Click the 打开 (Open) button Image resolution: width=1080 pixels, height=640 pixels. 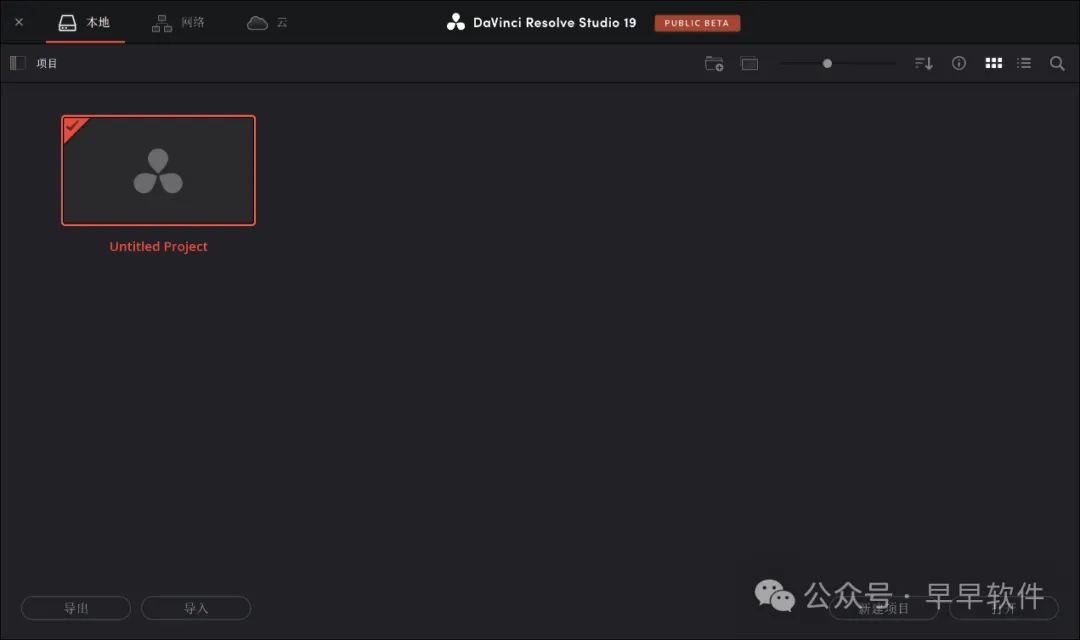pyautogui.click(x=1004, y=608)
